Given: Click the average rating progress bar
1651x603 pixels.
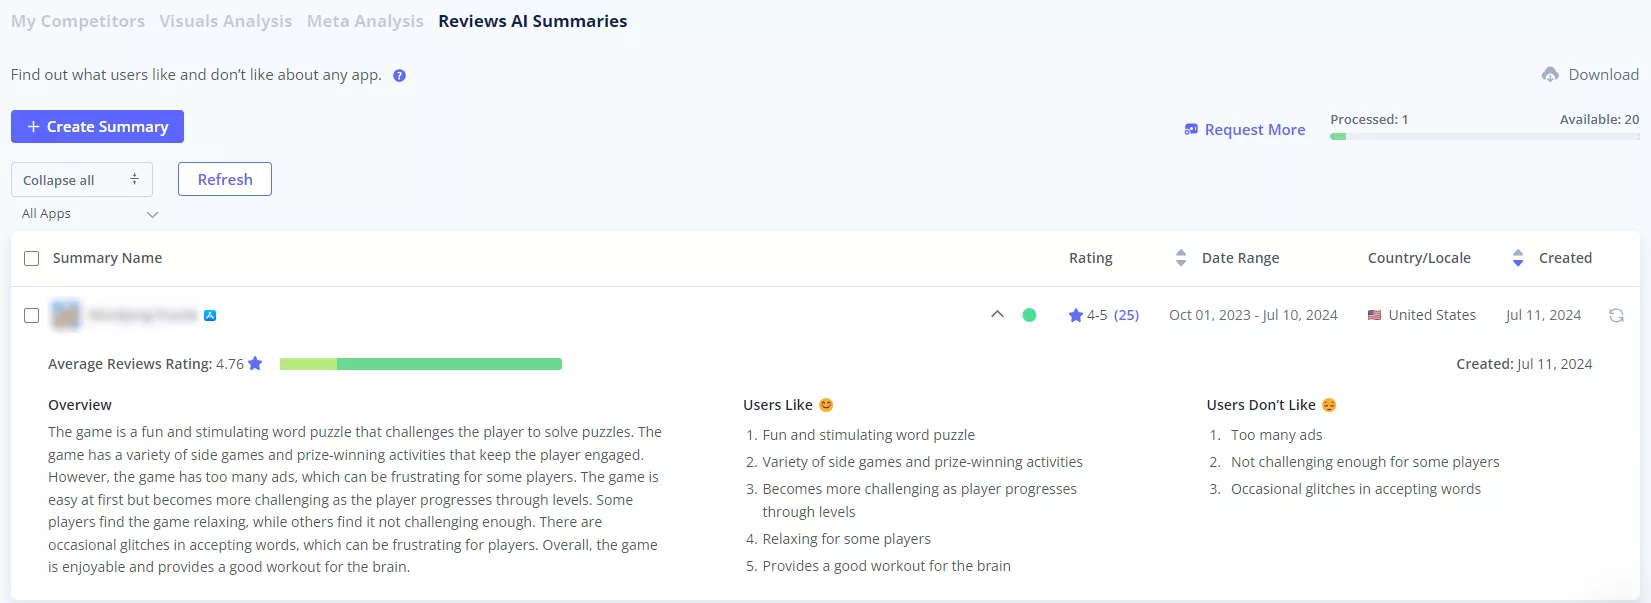Looking at the screenshot, I should click(x=421, y=364).
